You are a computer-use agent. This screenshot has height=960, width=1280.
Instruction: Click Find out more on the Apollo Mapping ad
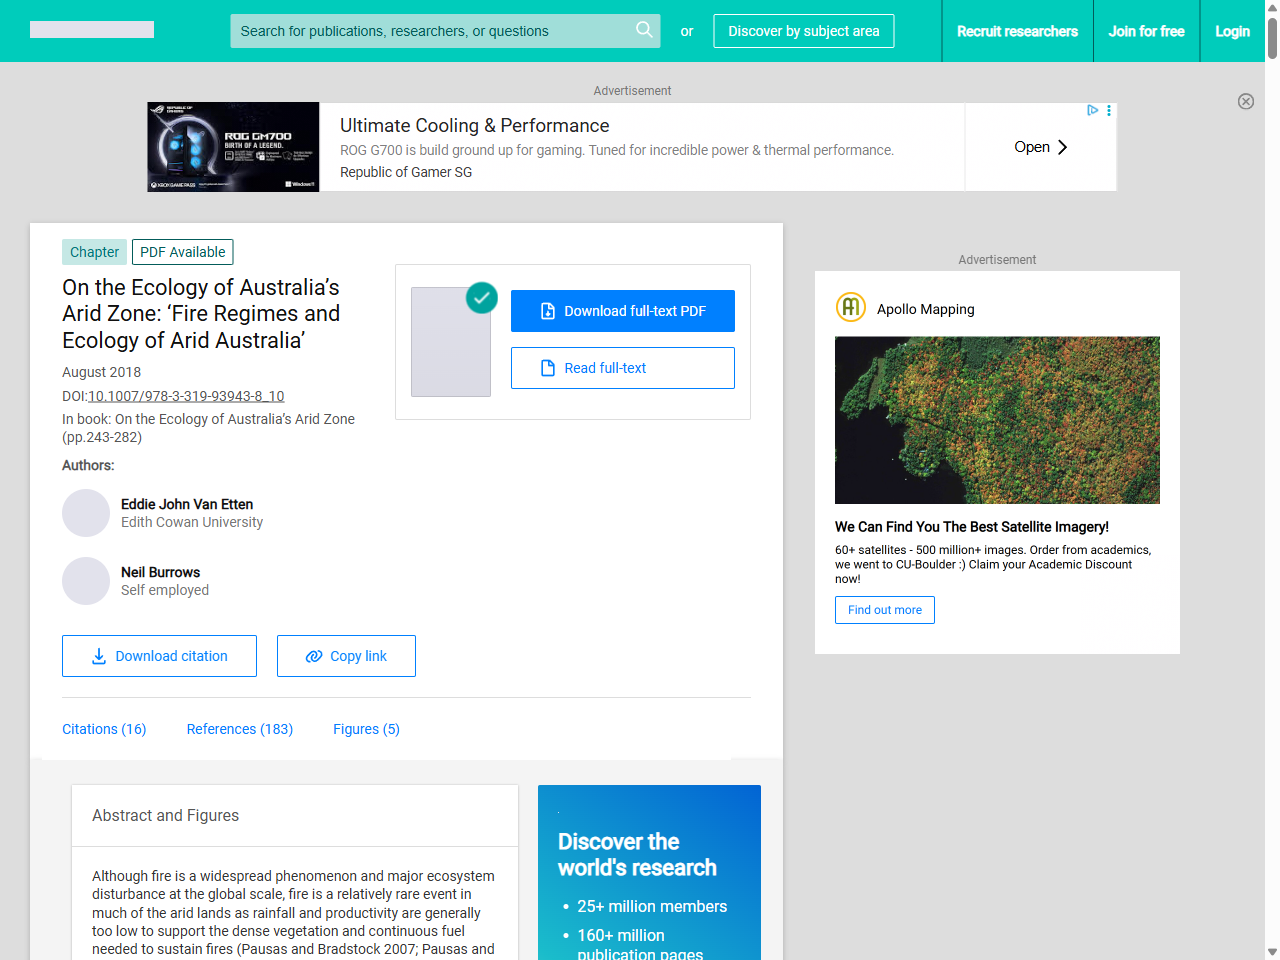[884, 610]
